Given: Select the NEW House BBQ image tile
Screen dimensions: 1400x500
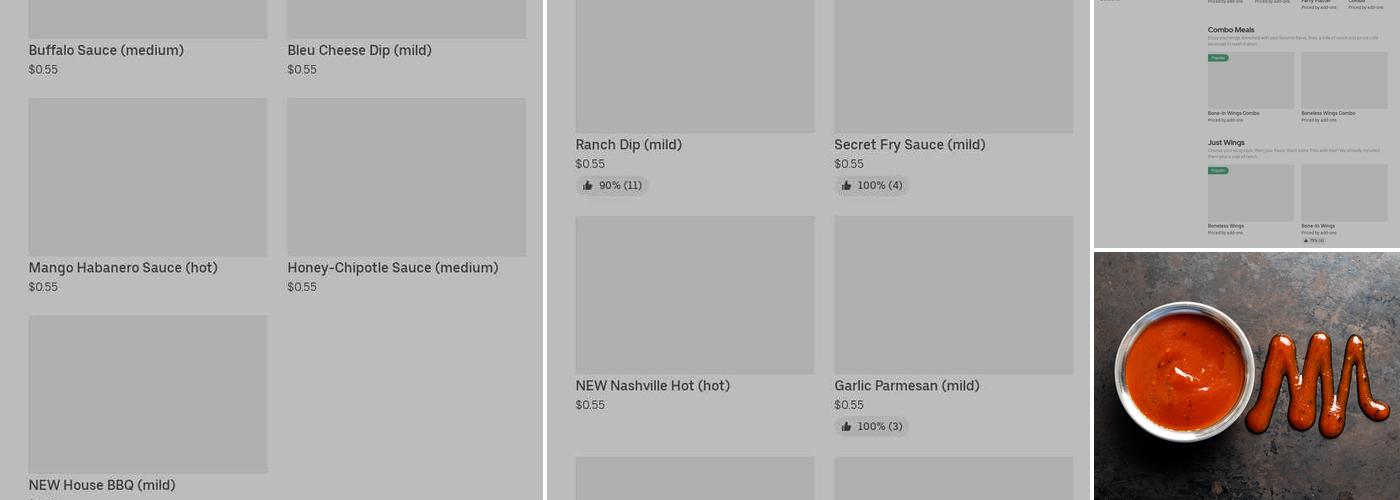Looking at the screenshot, I should click(148, 394).
